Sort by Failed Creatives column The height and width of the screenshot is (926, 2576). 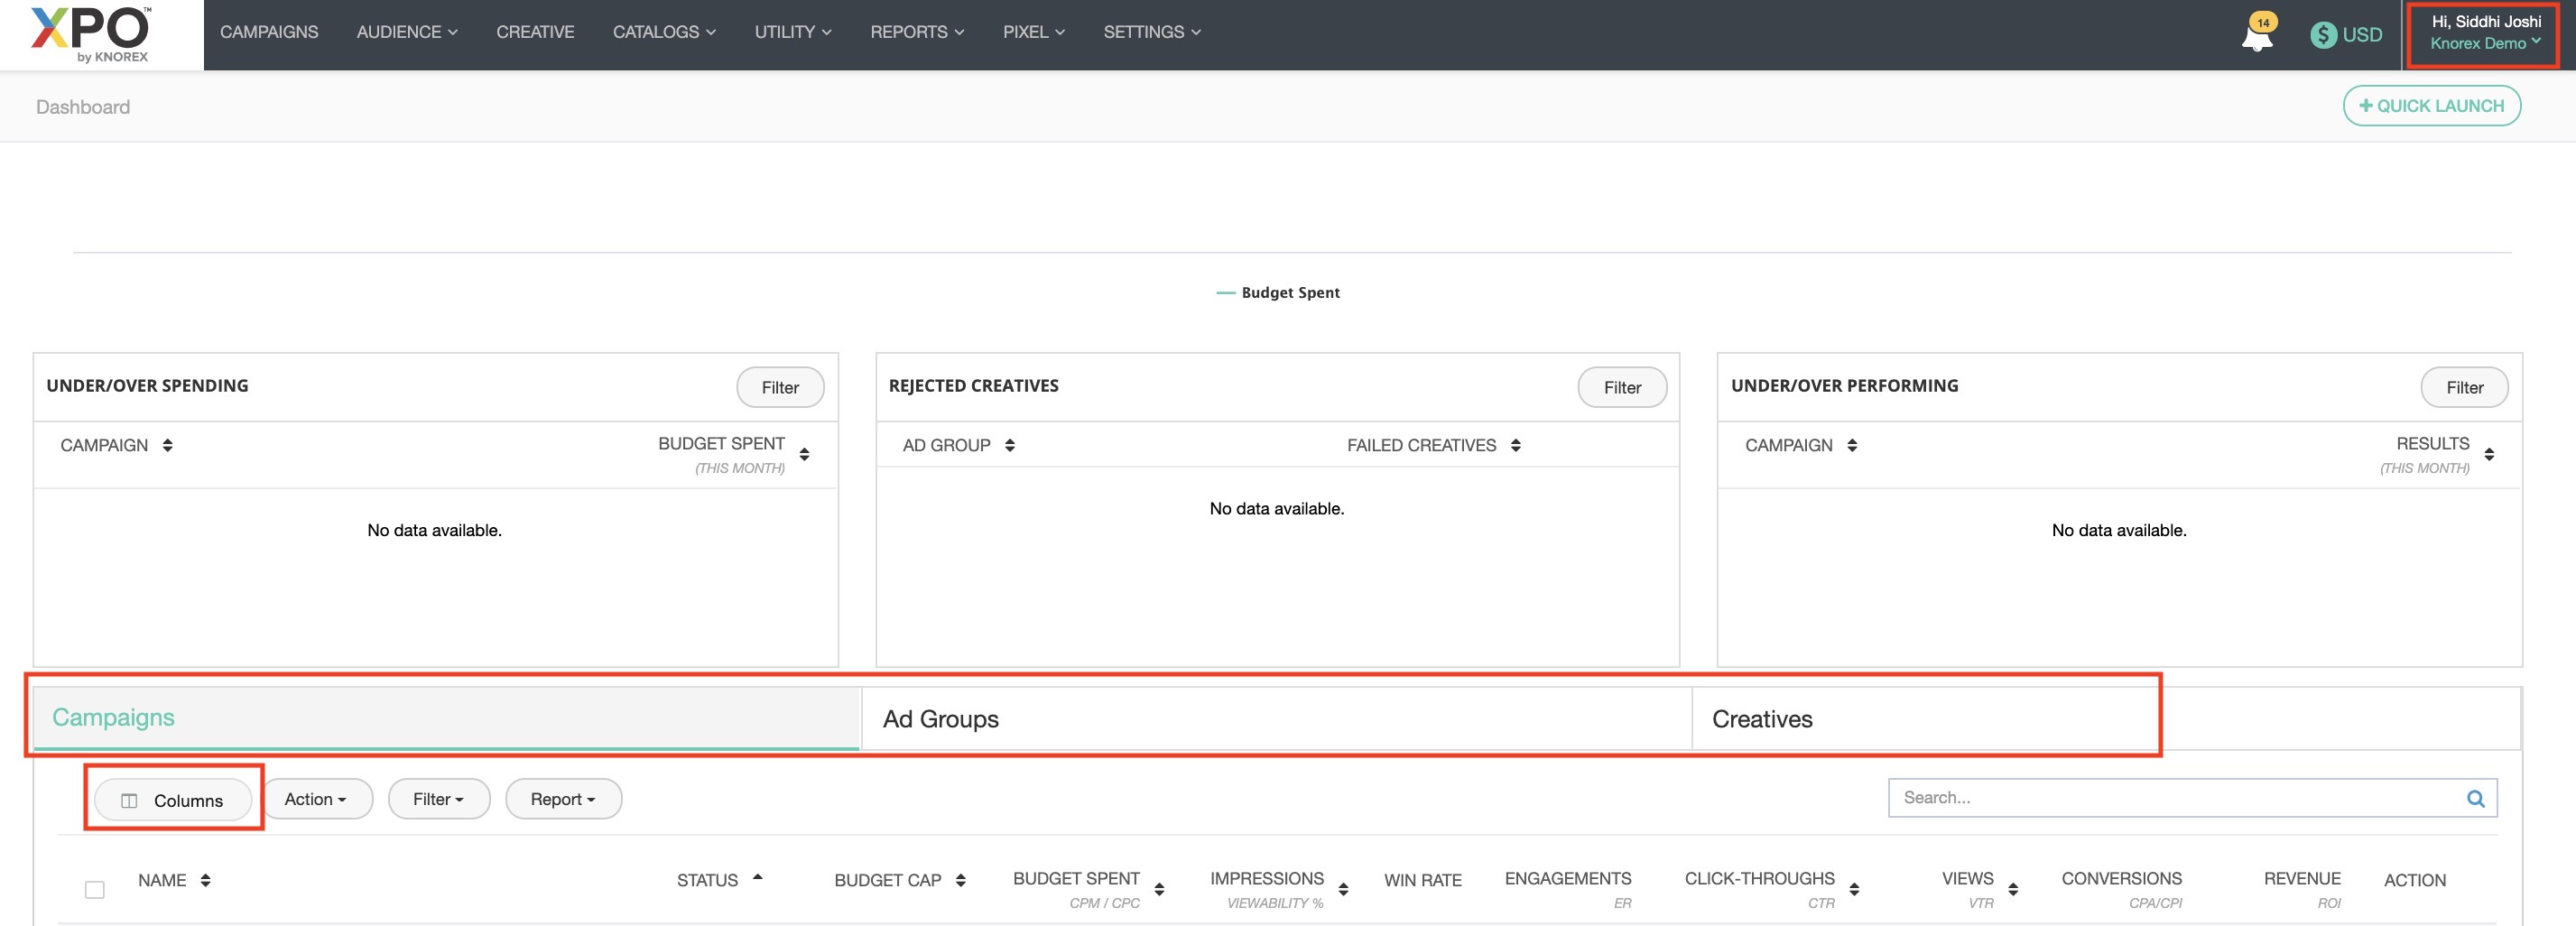(1516, 445)
